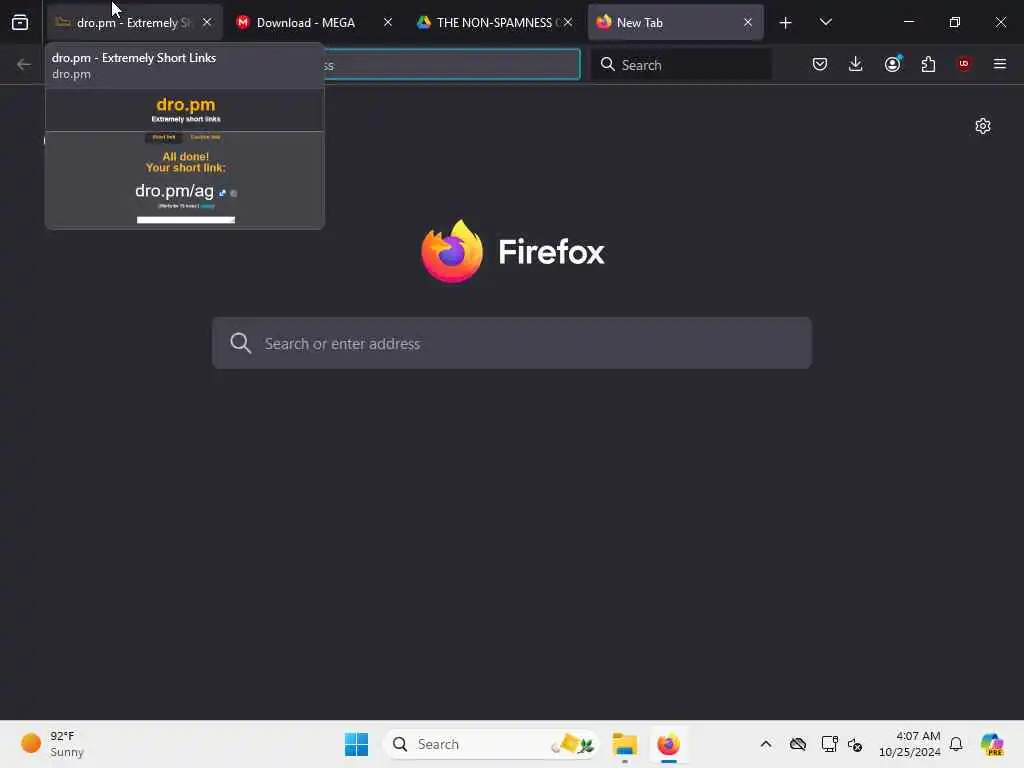Launch Copilot preview from taskbar
This screenshot has width=1024, height=768.
click(992, 744)
